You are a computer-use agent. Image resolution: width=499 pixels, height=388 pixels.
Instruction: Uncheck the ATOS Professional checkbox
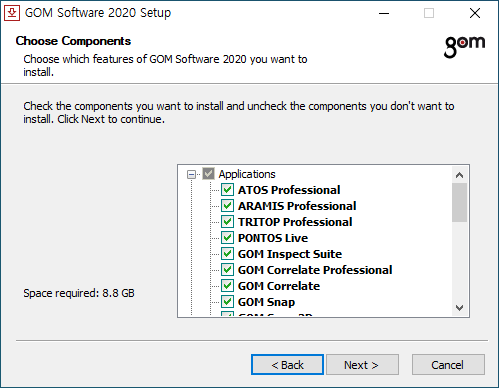228,190
